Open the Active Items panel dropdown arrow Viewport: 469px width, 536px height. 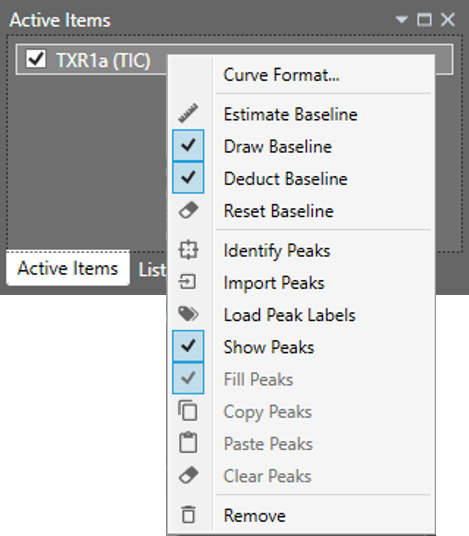(x=402, y=19)
